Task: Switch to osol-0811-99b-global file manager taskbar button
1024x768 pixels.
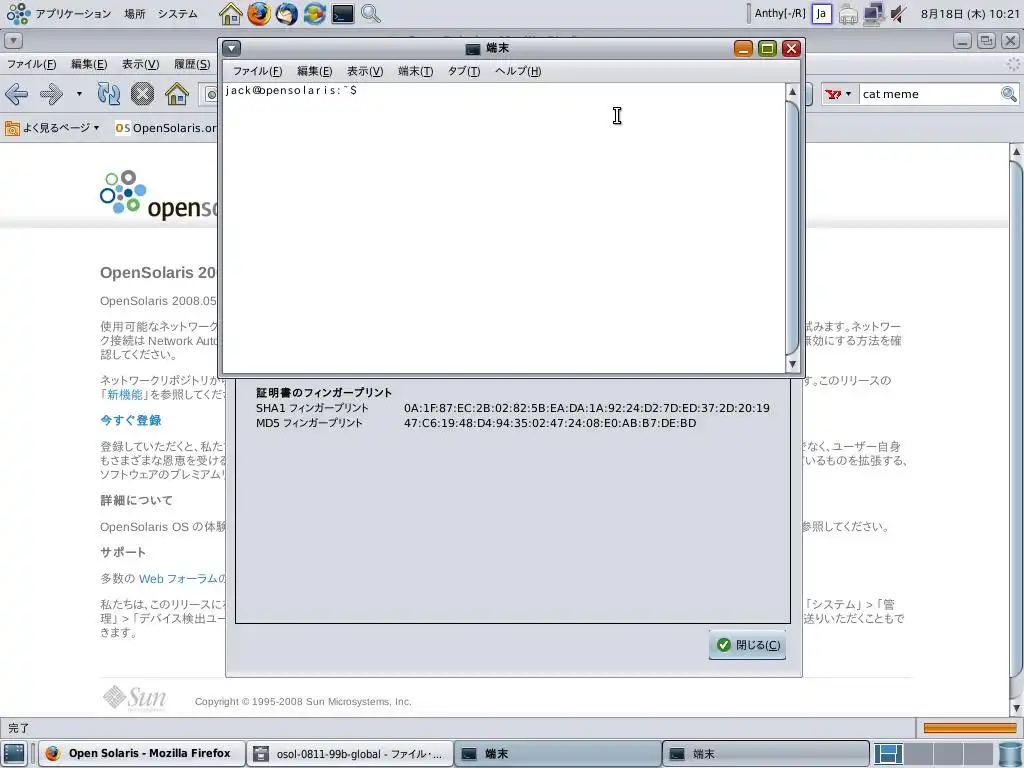Action: (351, 754)
